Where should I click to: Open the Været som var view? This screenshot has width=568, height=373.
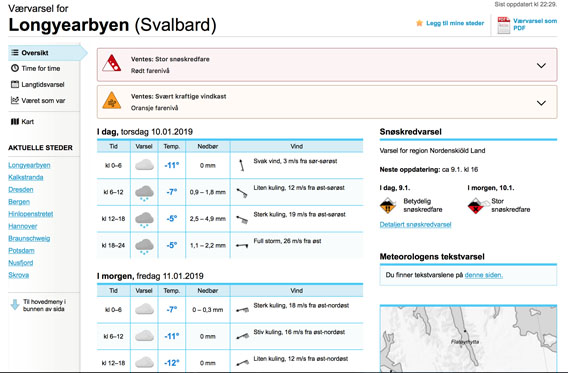click(43, 100)
